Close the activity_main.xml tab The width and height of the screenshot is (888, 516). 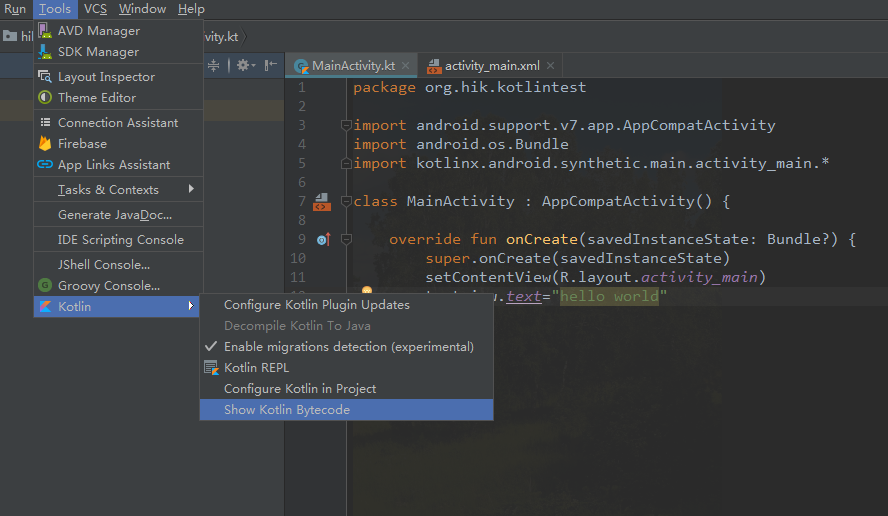550,66
